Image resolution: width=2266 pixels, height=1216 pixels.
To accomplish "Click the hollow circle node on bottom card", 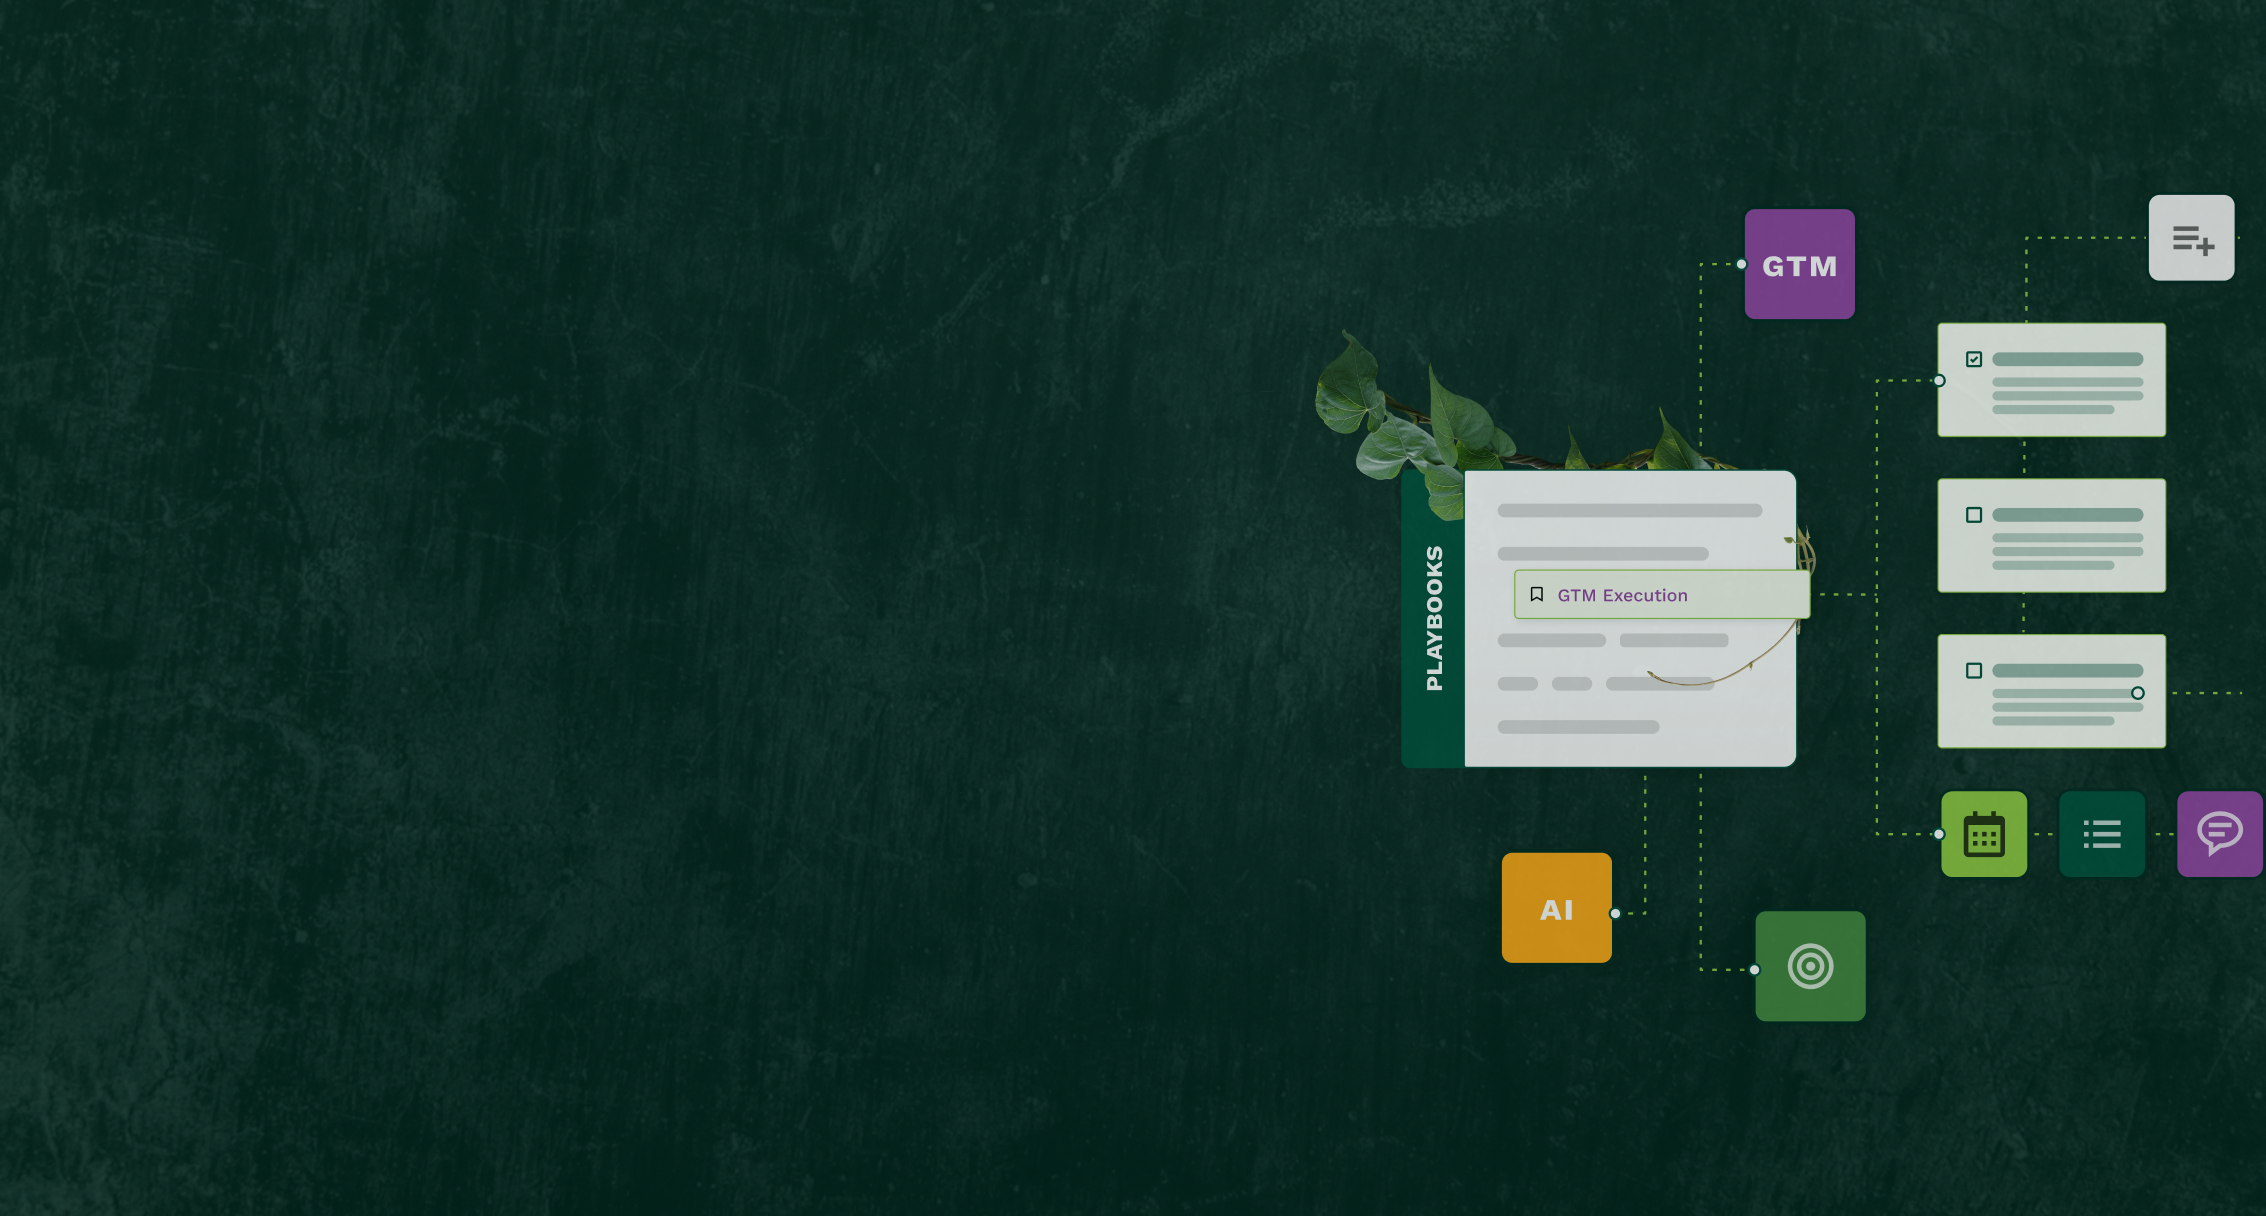I will click(x=2137, y=693).
